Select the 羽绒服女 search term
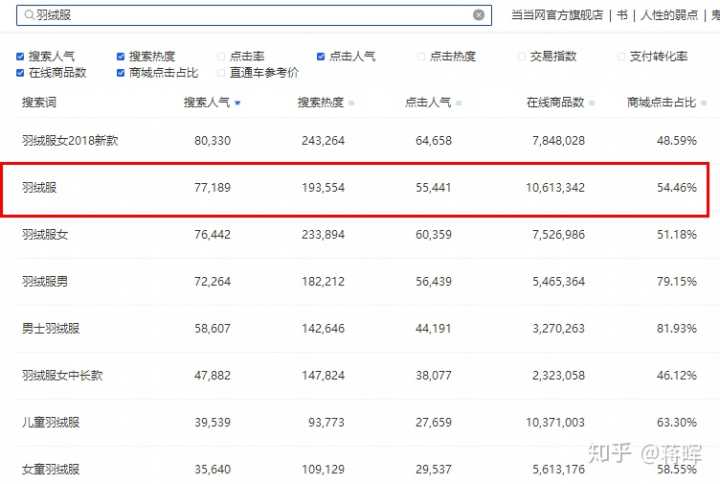This screenshot has height=484, width=720. pos(45,235)
